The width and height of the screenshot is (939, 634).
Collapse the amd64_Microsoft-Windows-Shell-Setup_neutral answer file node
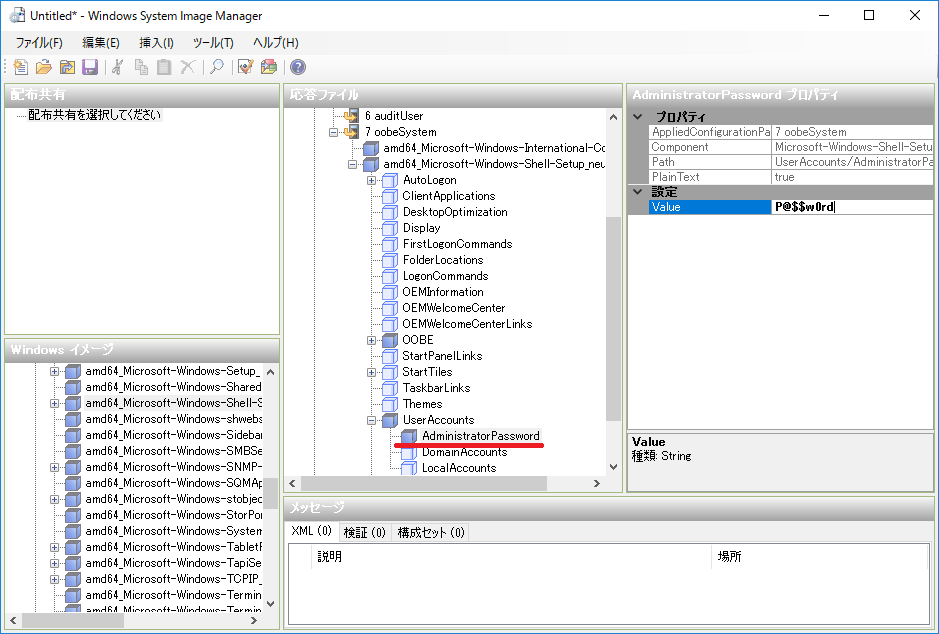pos(353,164)
